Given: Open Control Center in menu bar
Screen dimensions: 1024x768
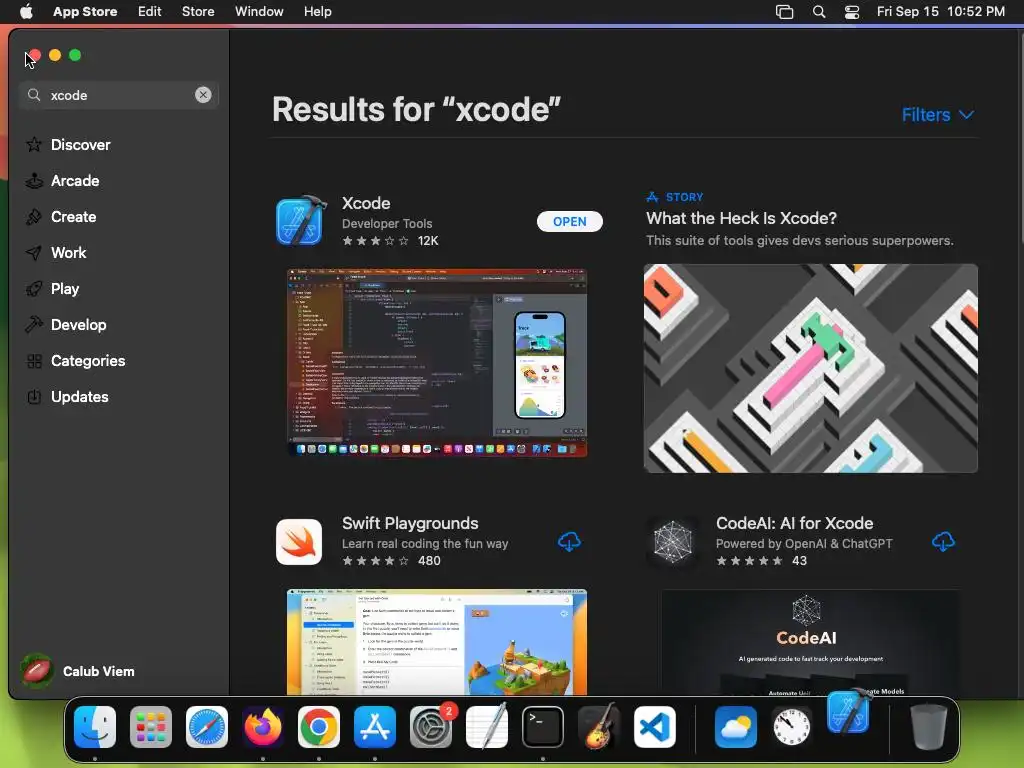Looking at the screenshot, I should 852,12.
